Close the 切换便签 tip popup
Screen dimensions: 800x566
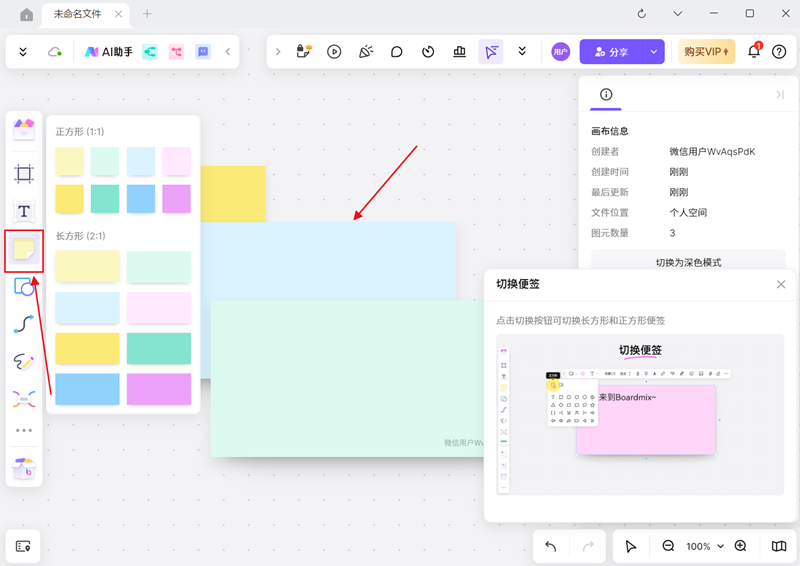click(781, 284)
